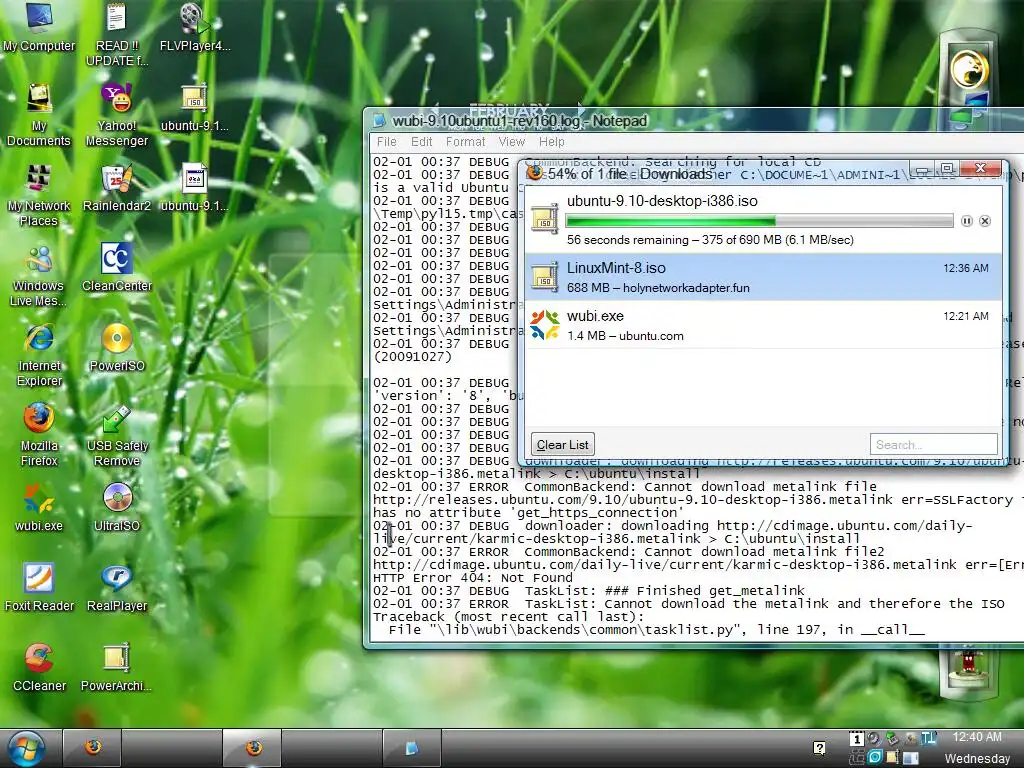1024x768 pixels.
Task: Select the wubi.exe download entry in Downloads
Action: tap(763, 325)
